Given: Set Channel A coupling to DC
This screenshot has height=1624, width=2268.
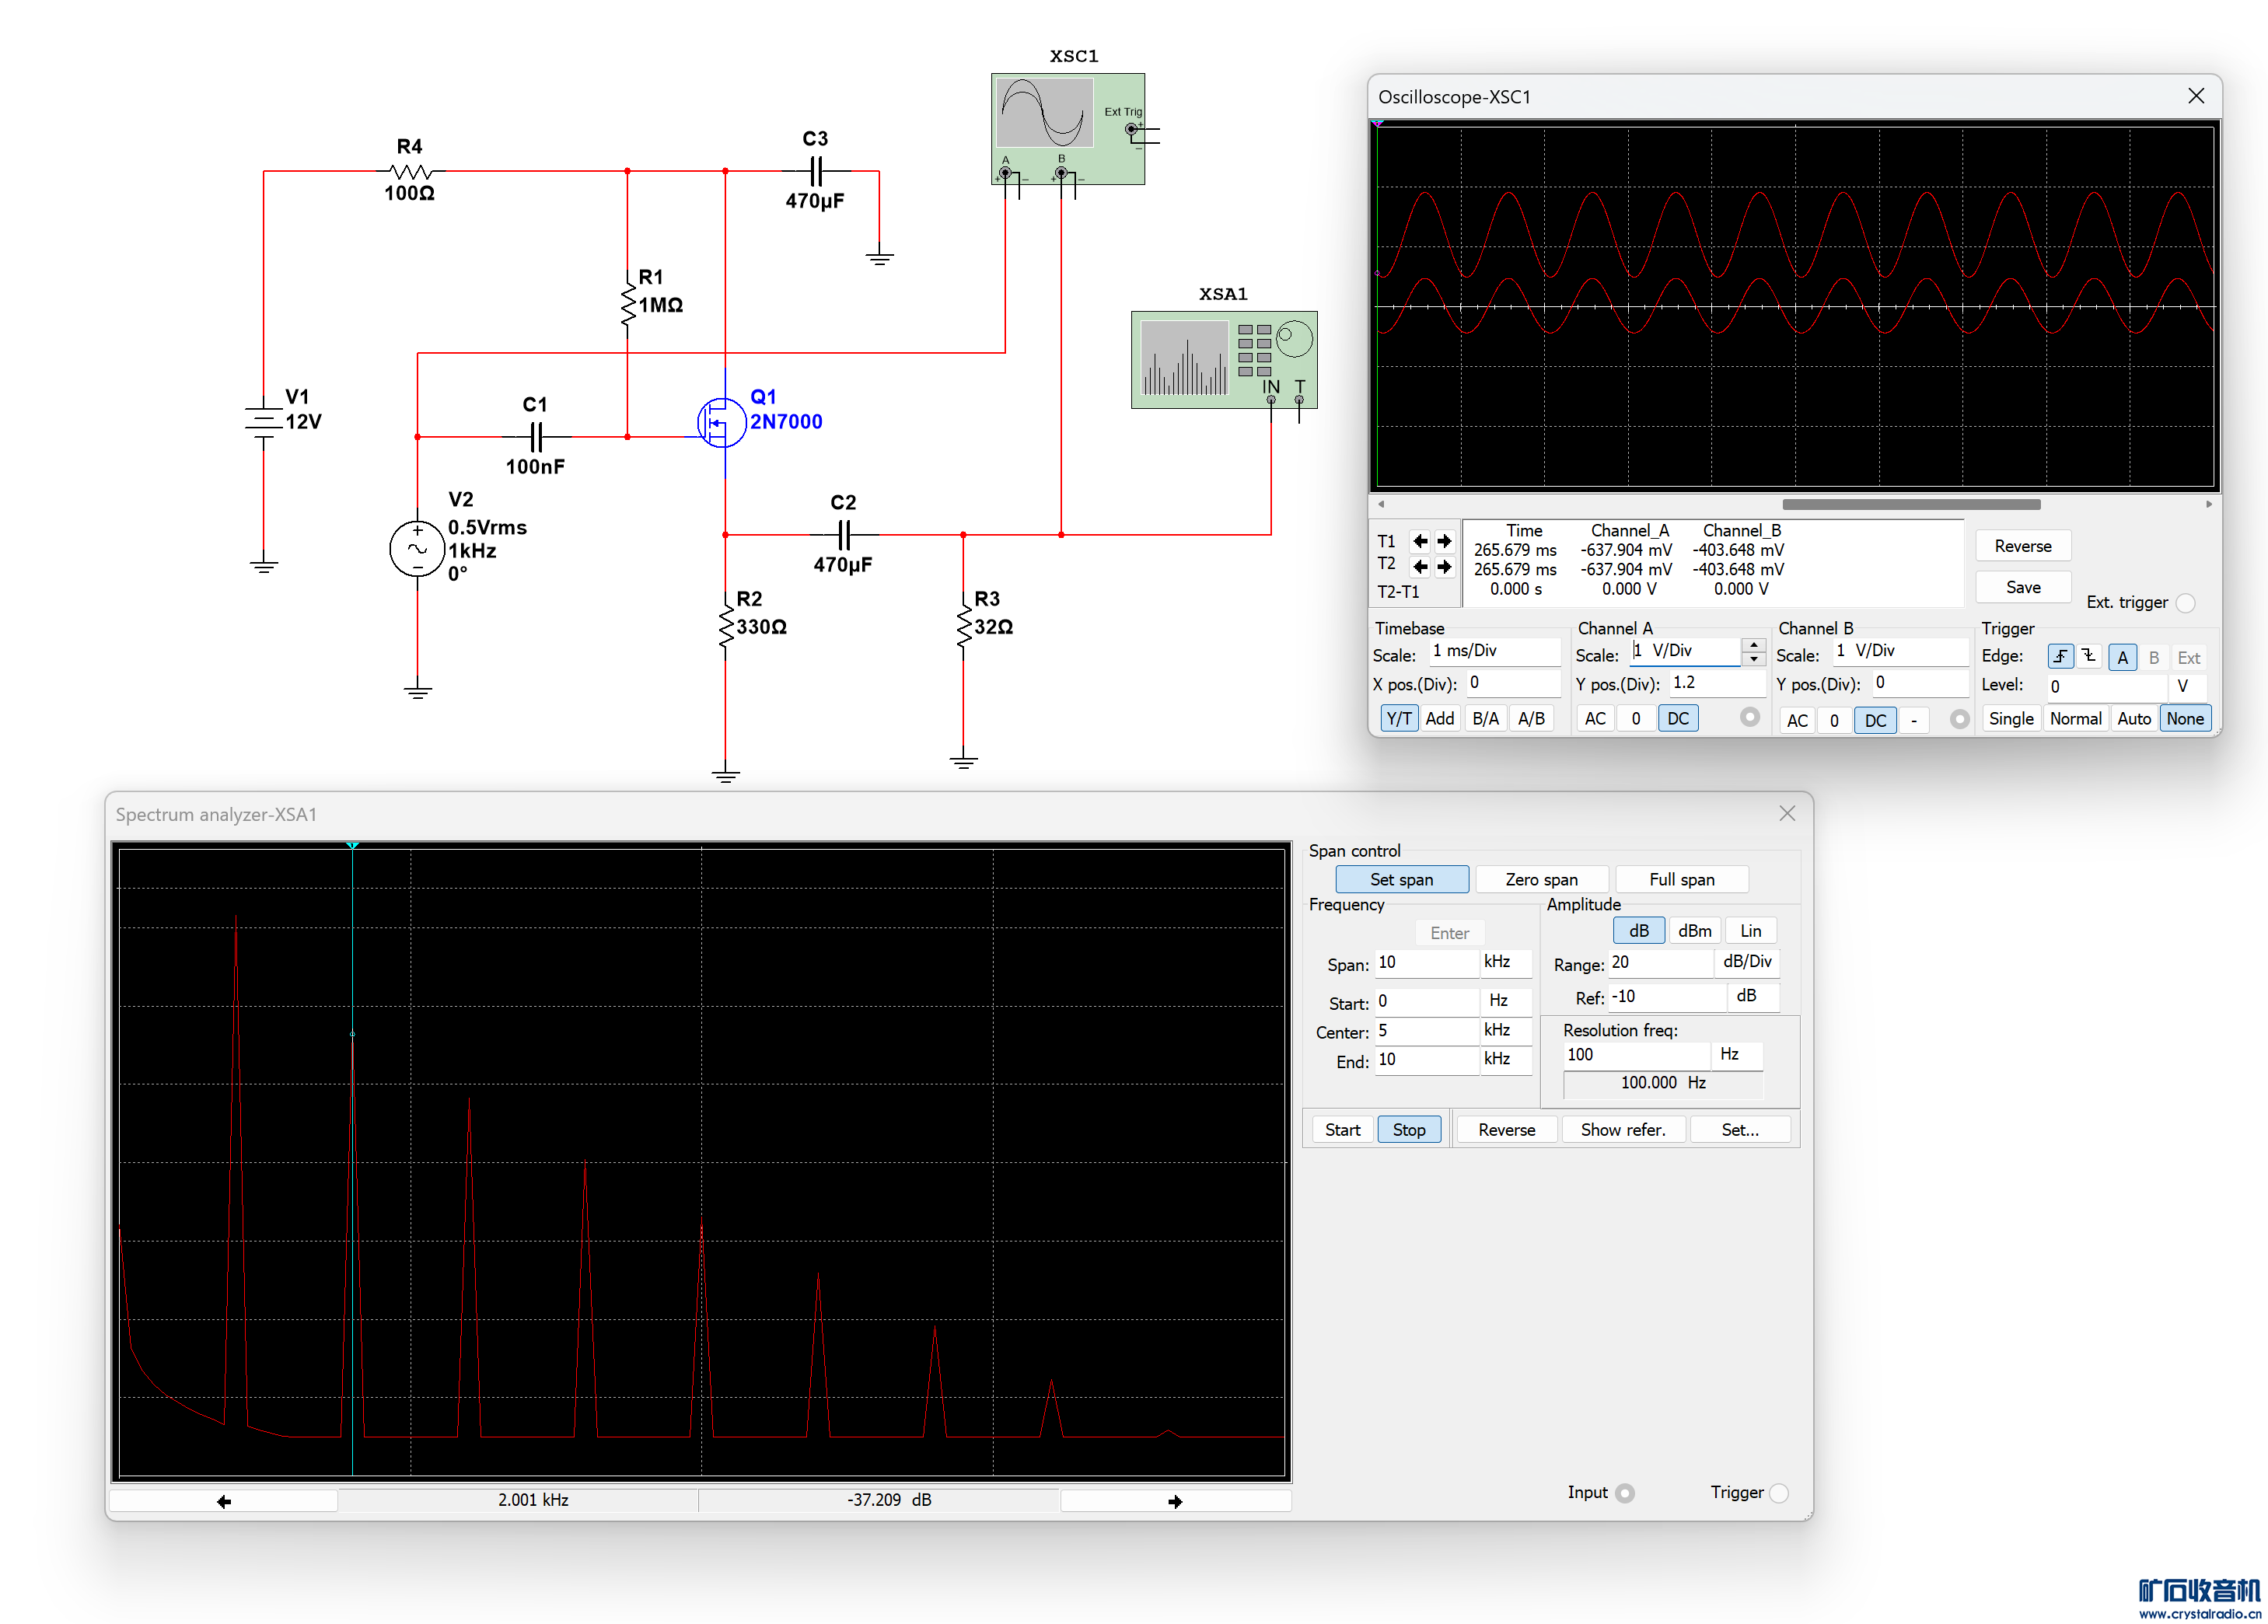Looking at the screenshot, I should click(1678, 718).
